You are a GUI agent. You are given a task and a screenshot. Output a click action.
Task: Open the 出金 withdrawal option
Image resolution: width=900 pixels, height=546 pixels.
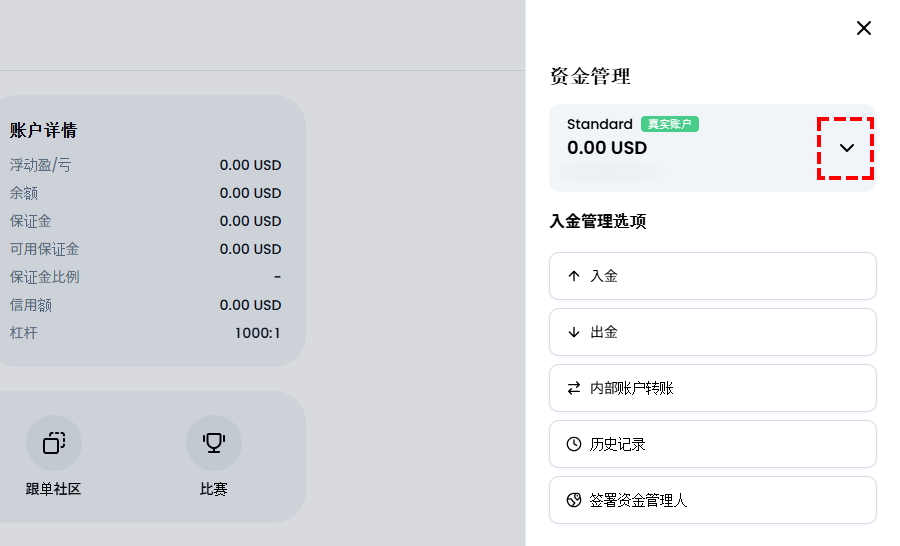712,332
